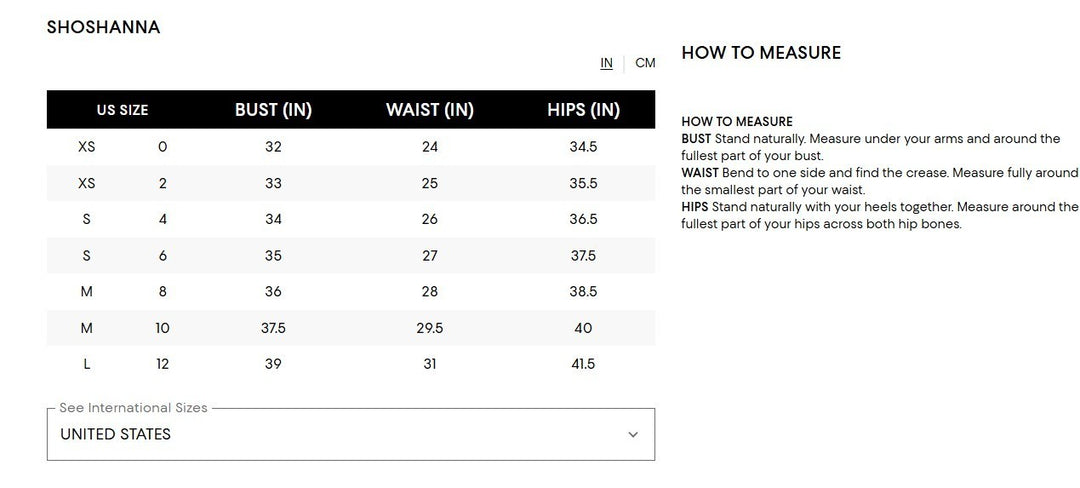Click the L size label in table

87,364
